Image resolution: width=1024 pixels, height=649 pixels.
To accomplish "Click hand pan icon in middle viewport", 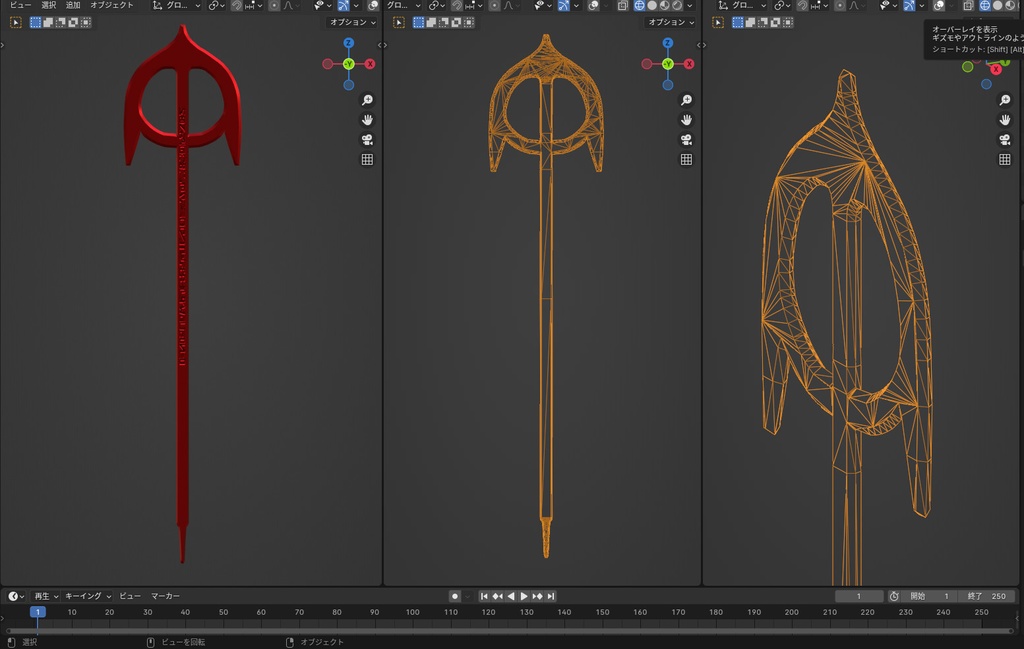I will (x=686, y=119).
